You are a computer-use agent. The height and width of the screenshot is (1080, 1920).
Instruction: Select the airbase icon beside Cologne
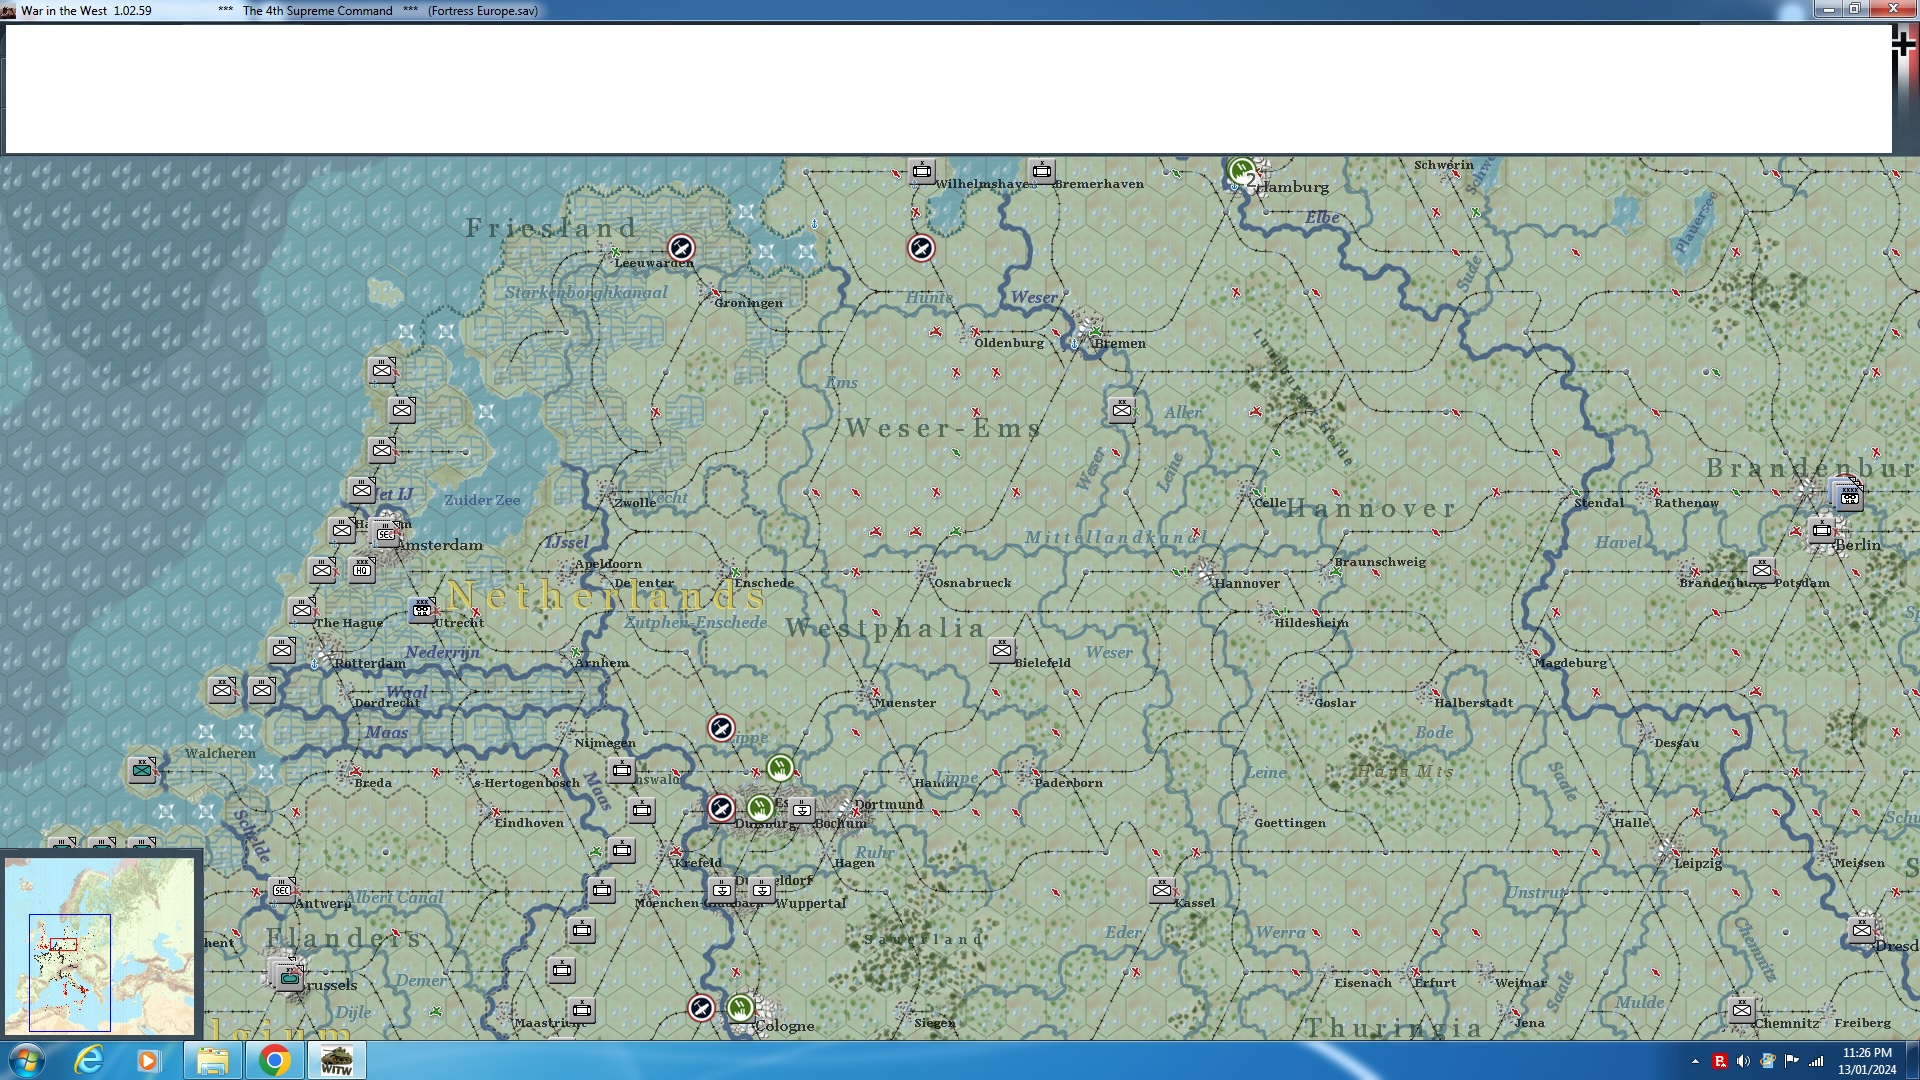pos(701,1007)
